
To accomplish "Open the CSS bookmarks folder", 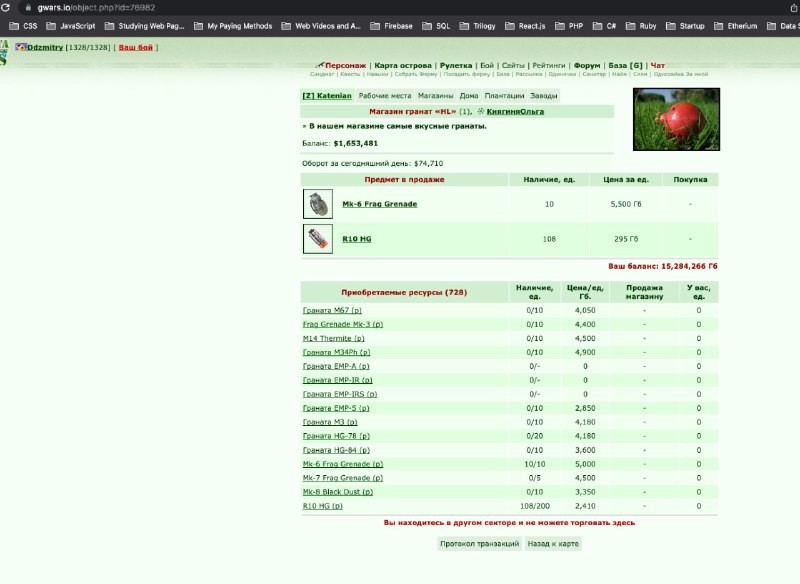I will (x=23, y=26).
